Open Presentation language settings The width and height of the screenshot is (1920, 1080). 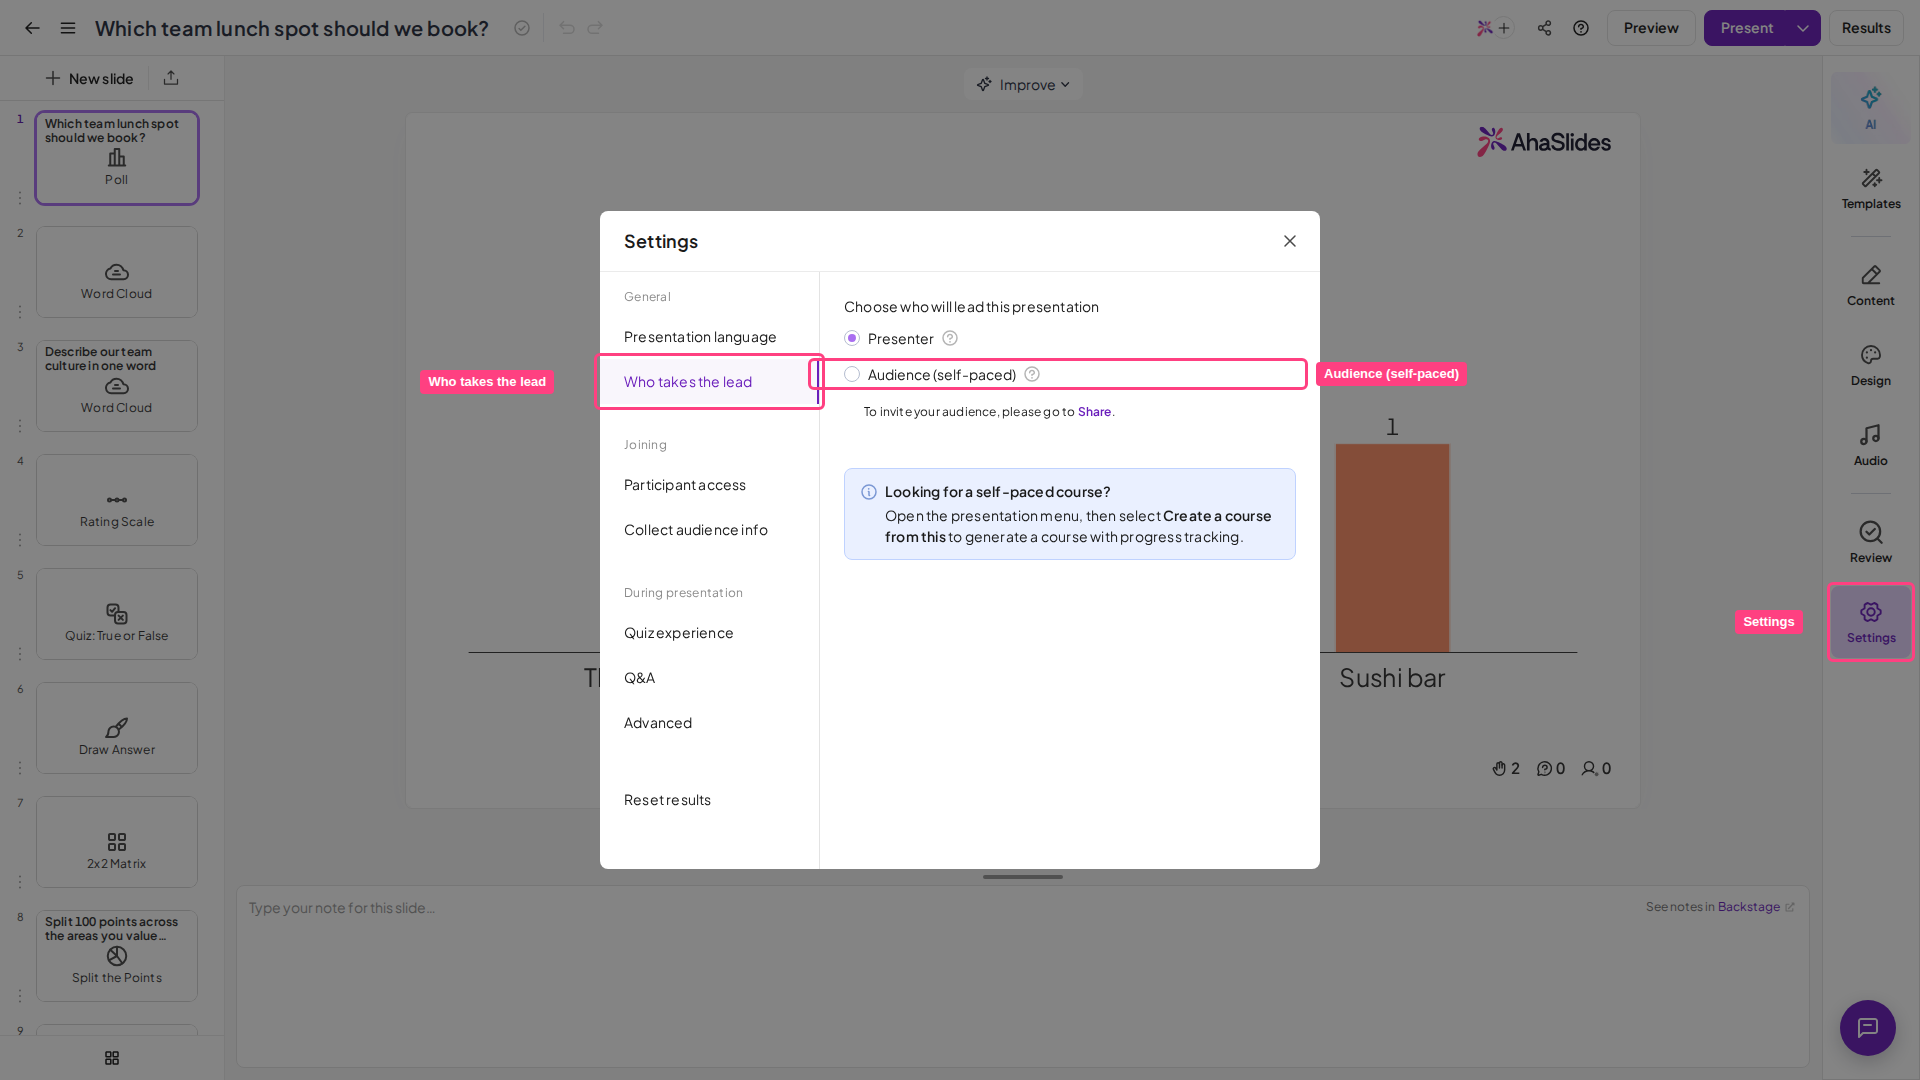pyautogui.click(x=709, y=337)
